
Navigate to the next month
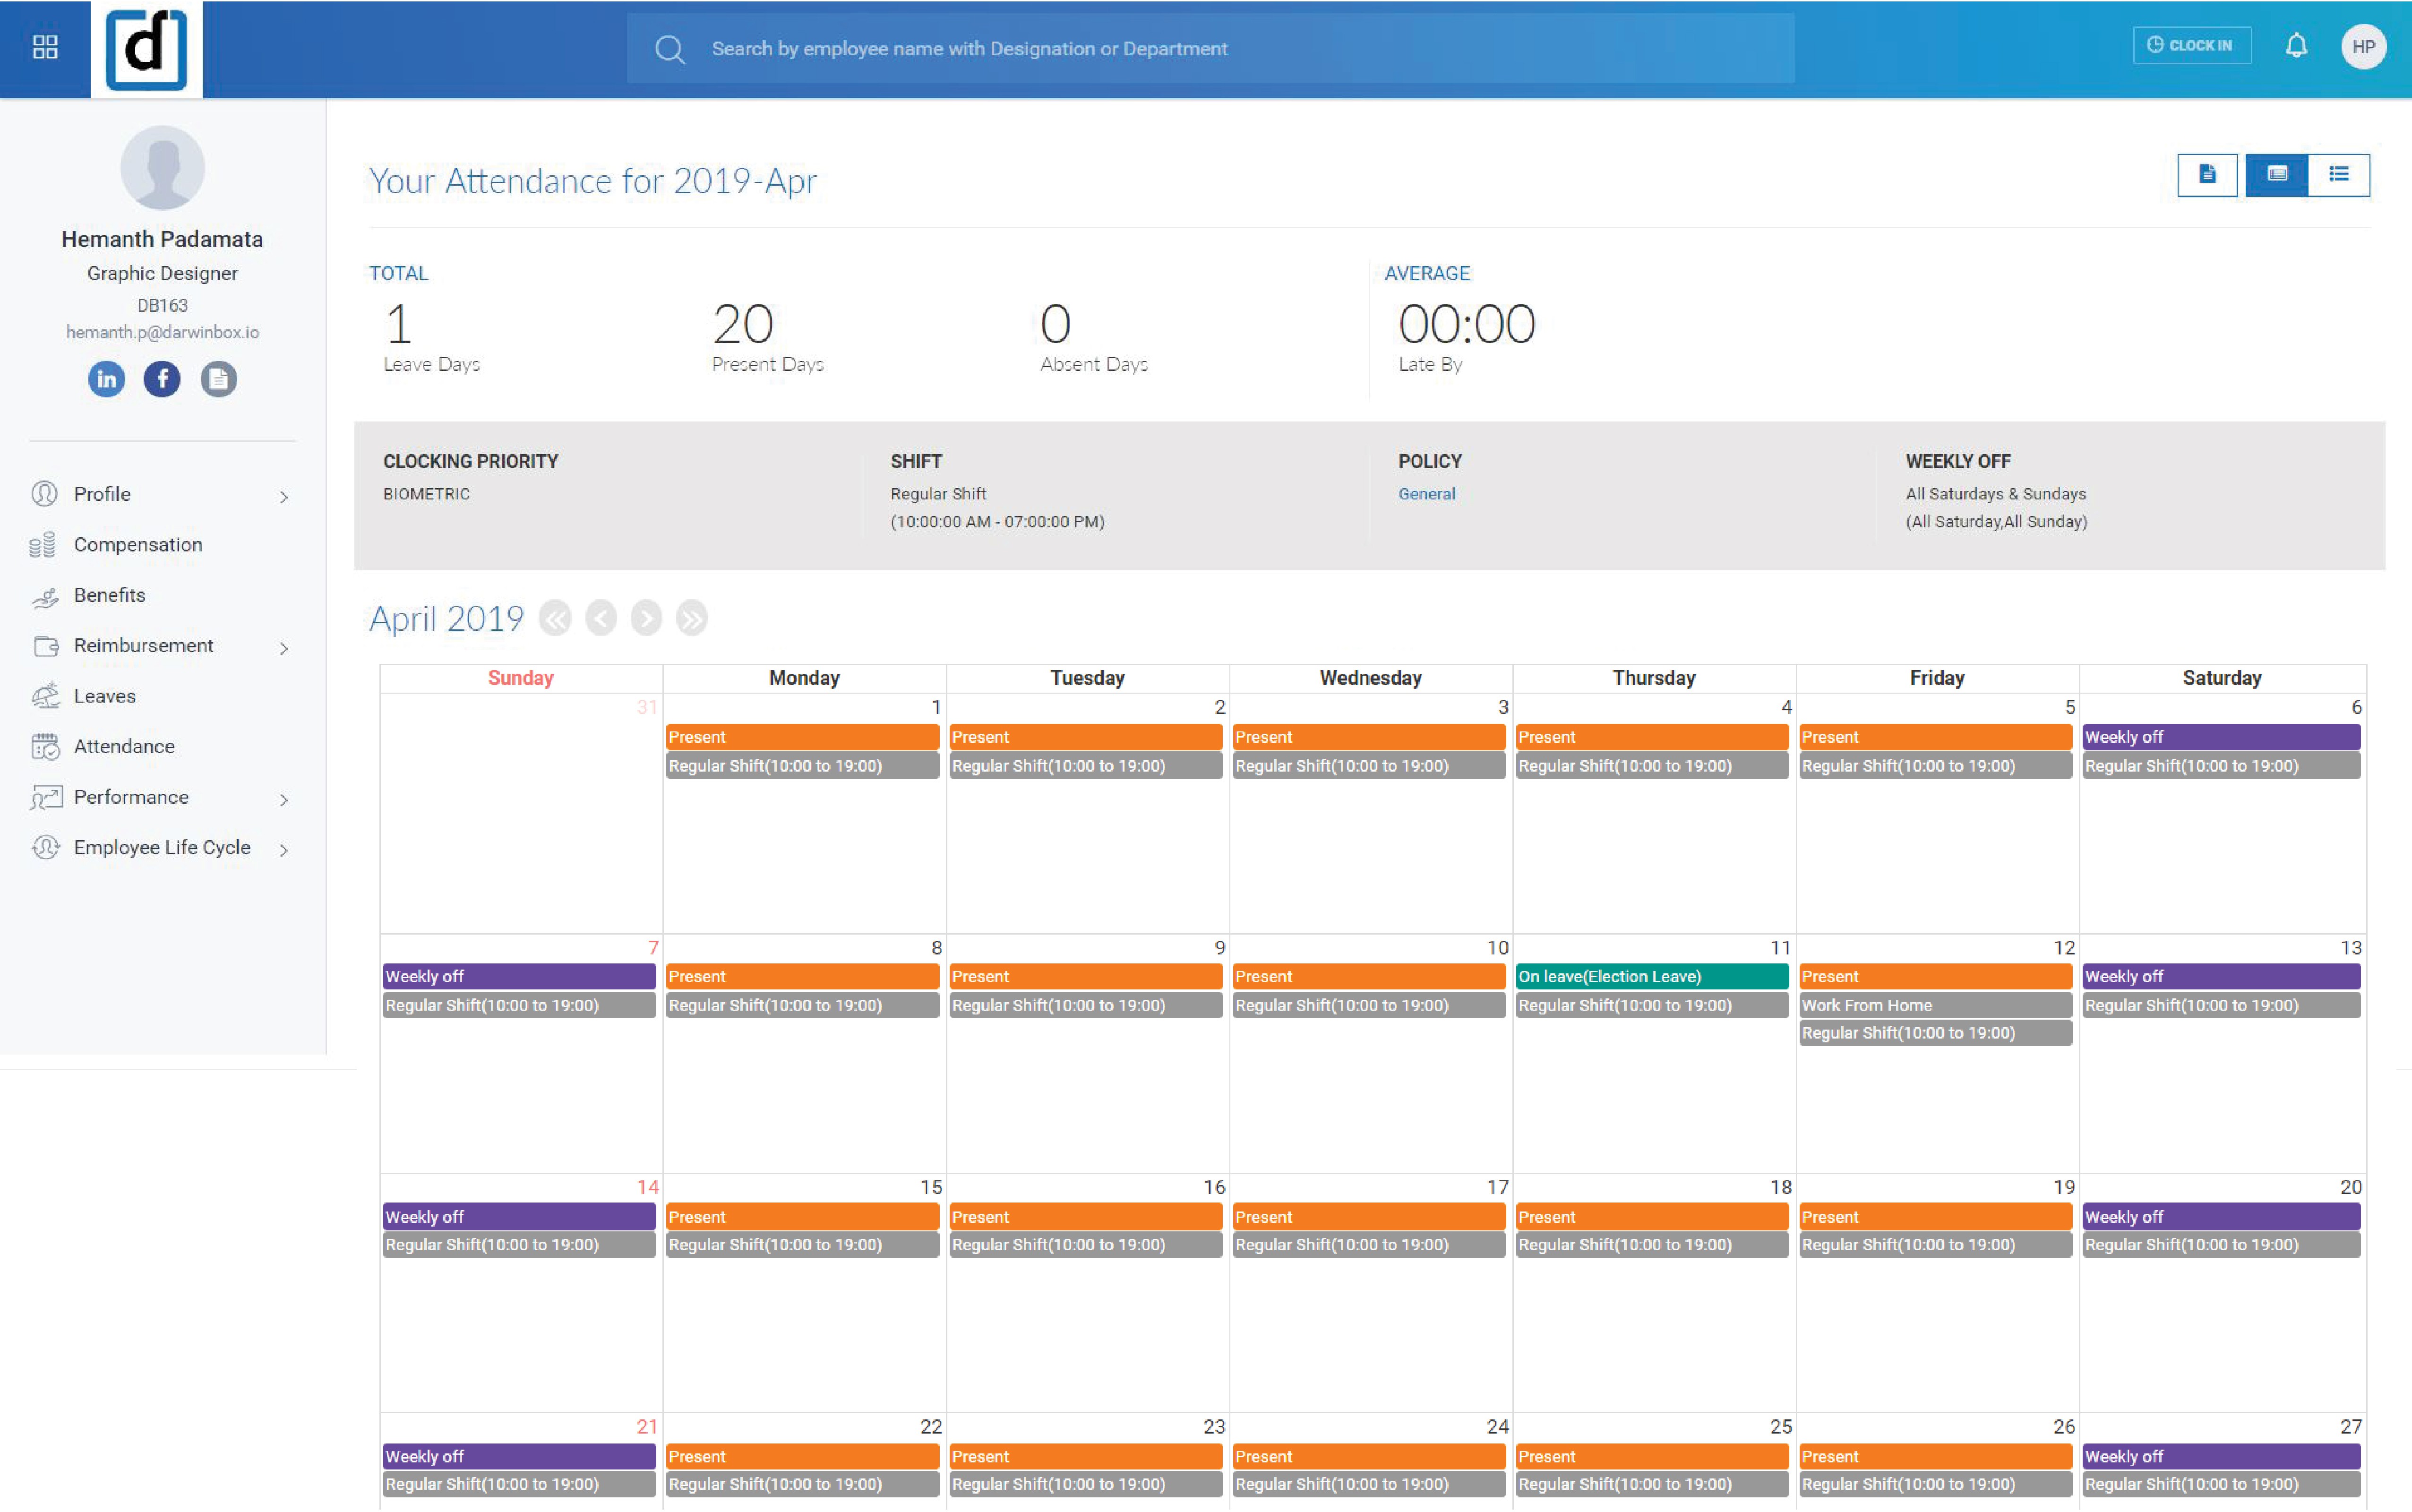click(646, 618)
